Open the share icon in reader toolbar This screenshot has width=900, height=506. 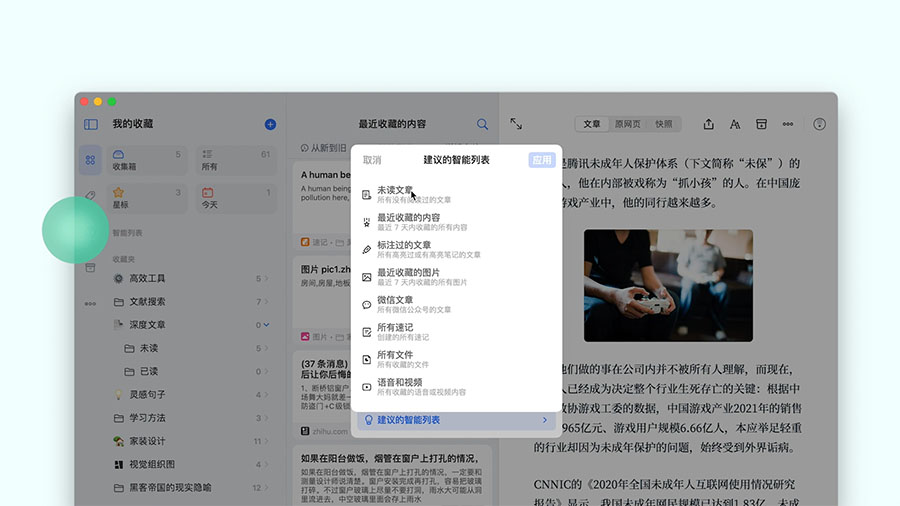pos(709,124)
